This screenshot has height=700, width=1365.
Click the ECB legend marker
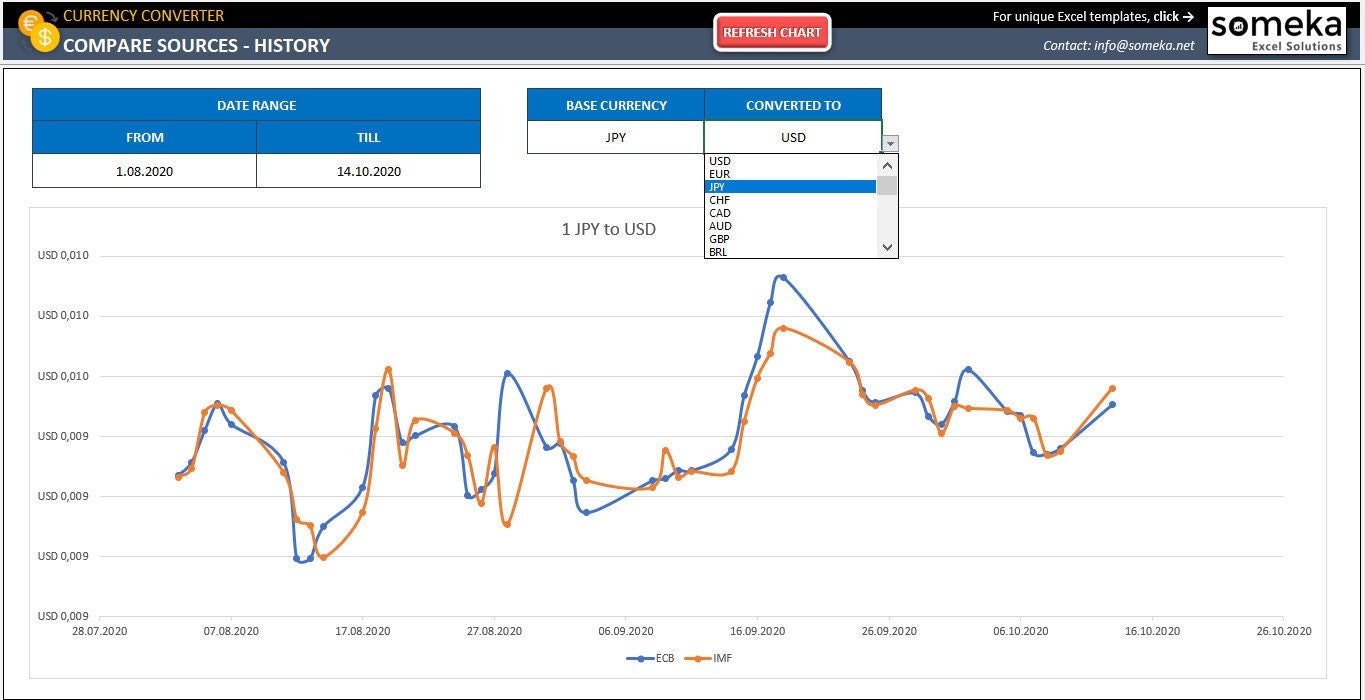click(x=639, y=658)
